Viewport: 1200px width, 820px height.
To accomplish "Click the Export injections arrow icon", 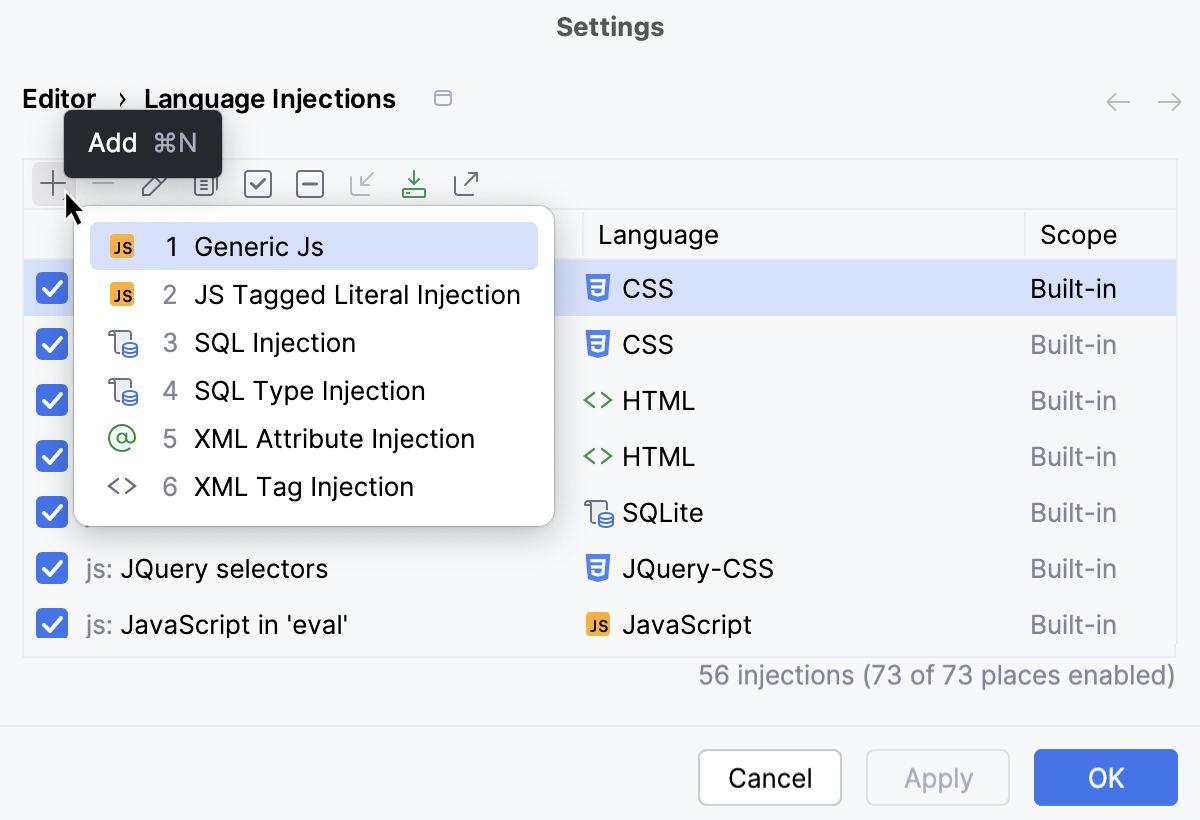I will [x=466, y=184].
